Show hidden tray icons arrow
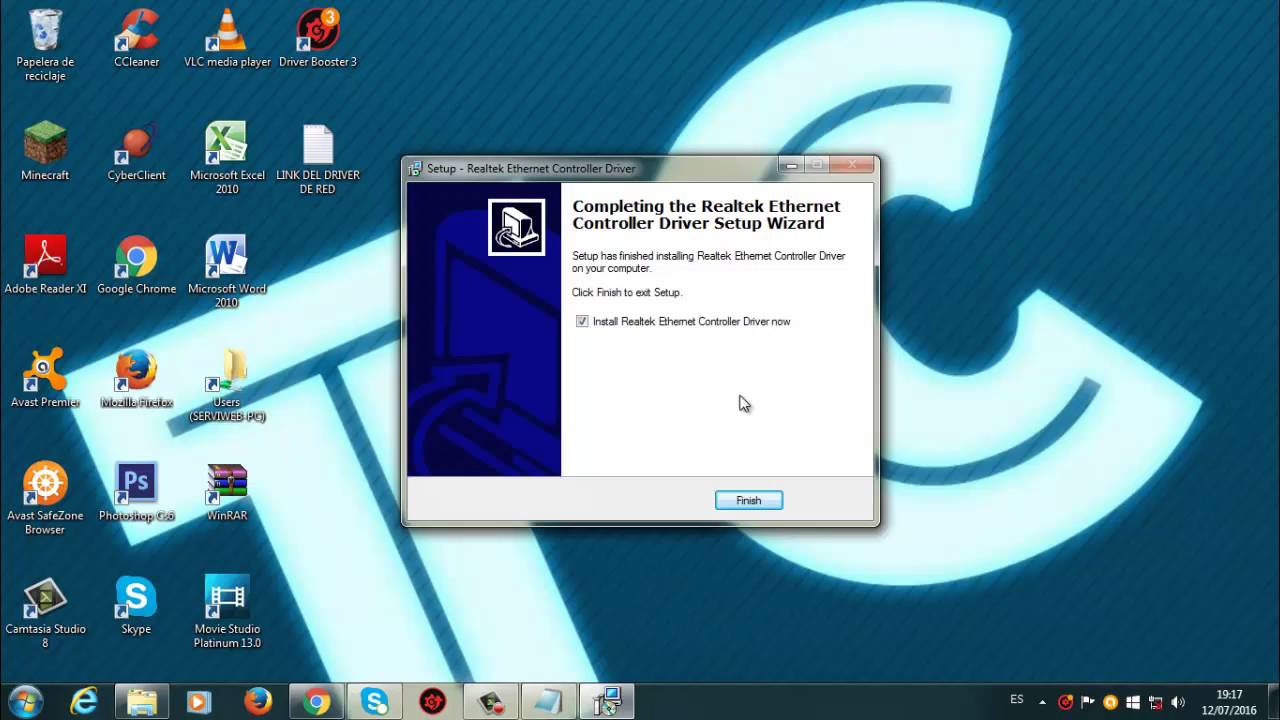 [x=1043, y=702]
